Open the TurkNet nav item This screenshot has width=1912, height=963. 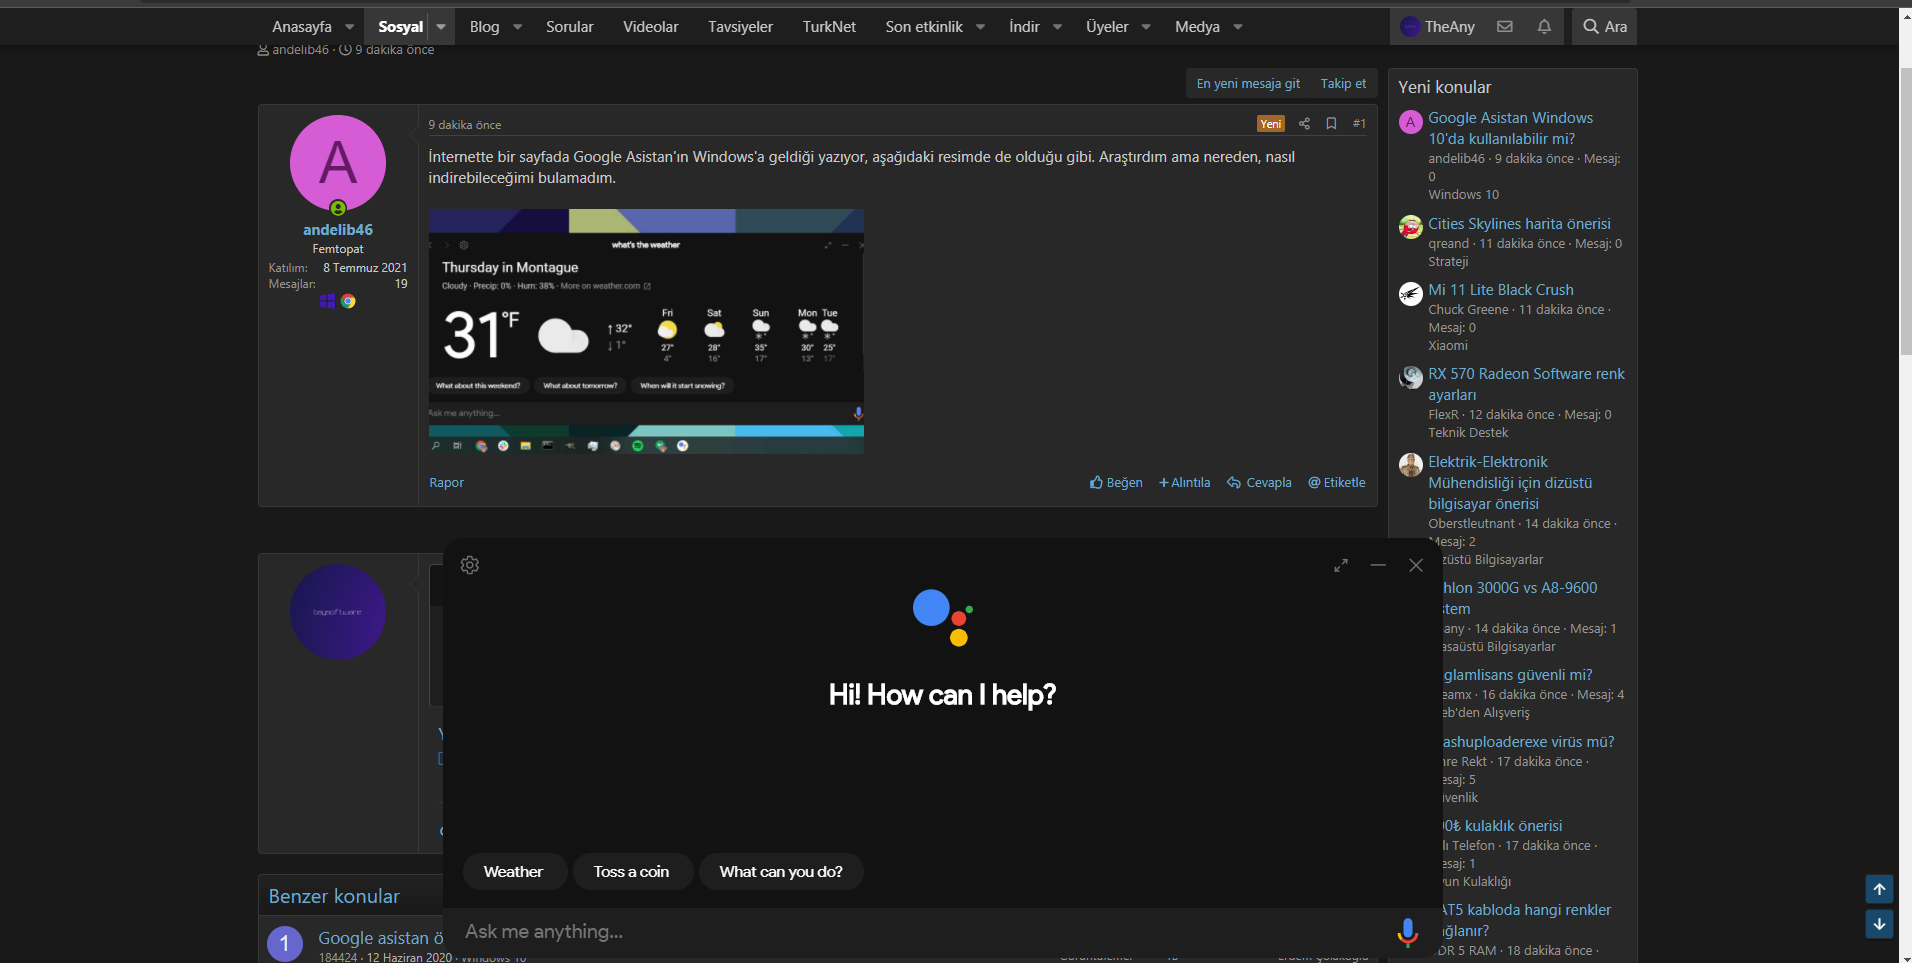click(829, 27)
